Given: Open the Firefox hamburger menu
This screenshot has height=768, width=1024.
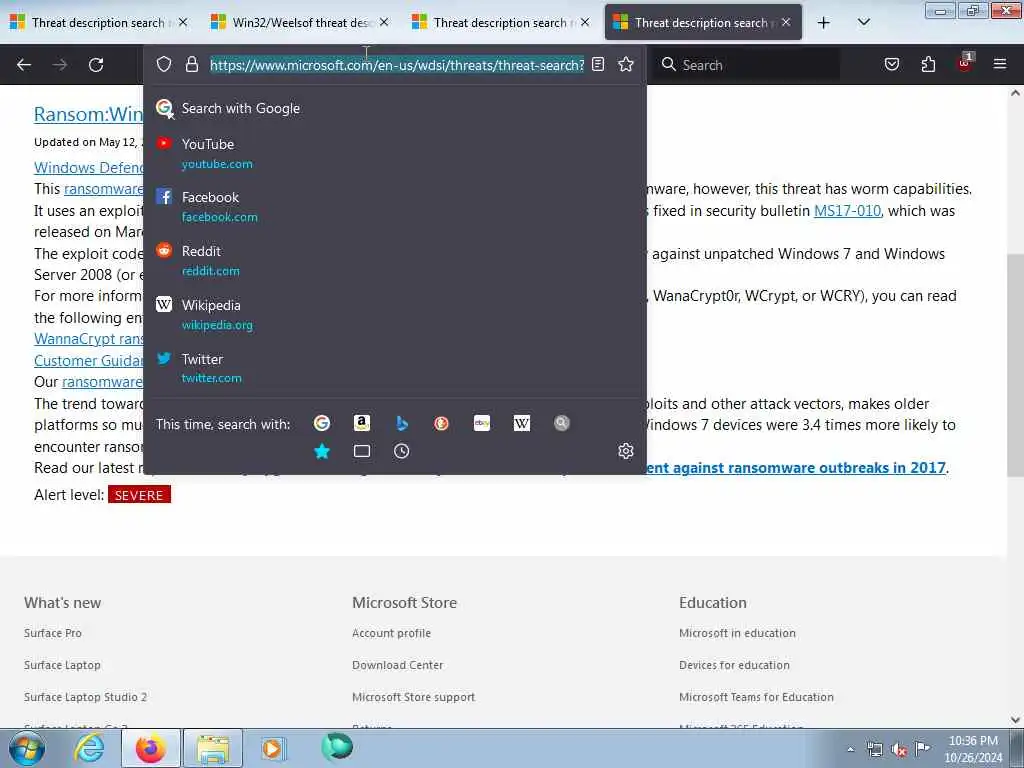Looking at the screenshot, I should click(x=1000, y=64).
